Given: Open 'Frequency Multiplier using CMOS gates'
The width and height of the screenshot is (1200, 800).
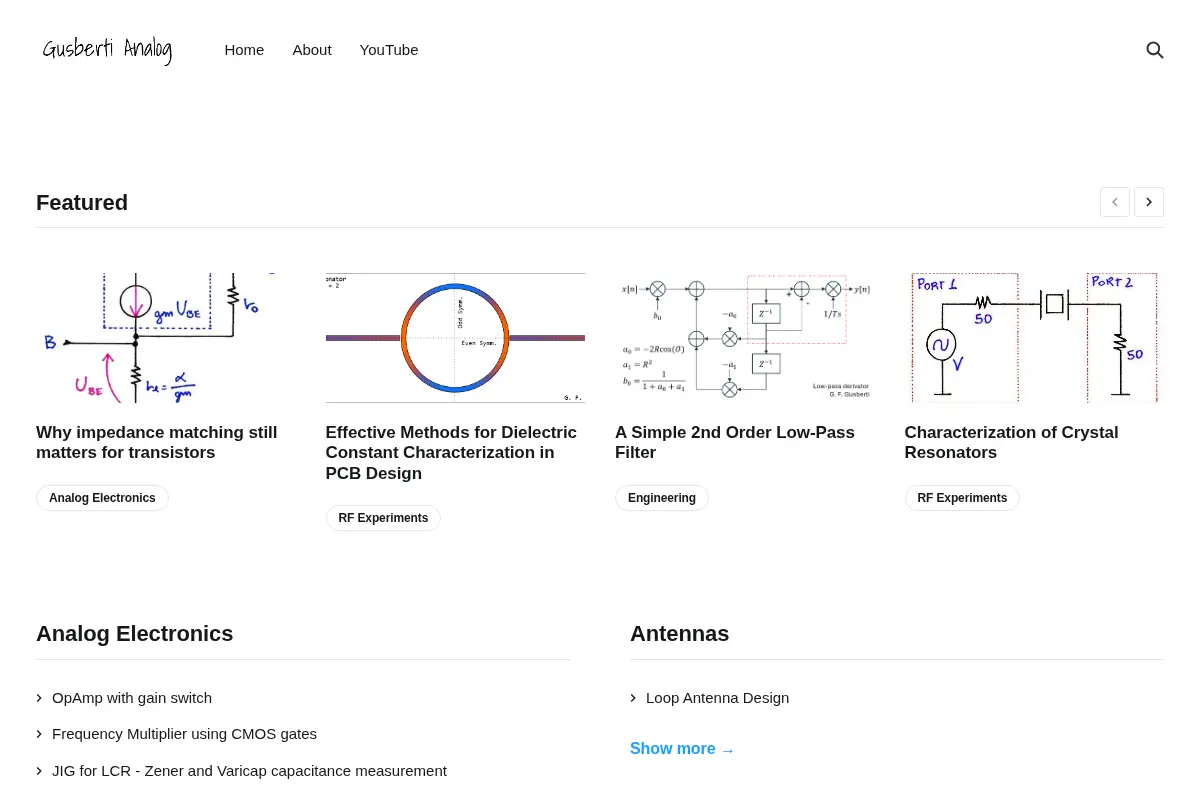Looking at the screenshot, I should point(184,734).
